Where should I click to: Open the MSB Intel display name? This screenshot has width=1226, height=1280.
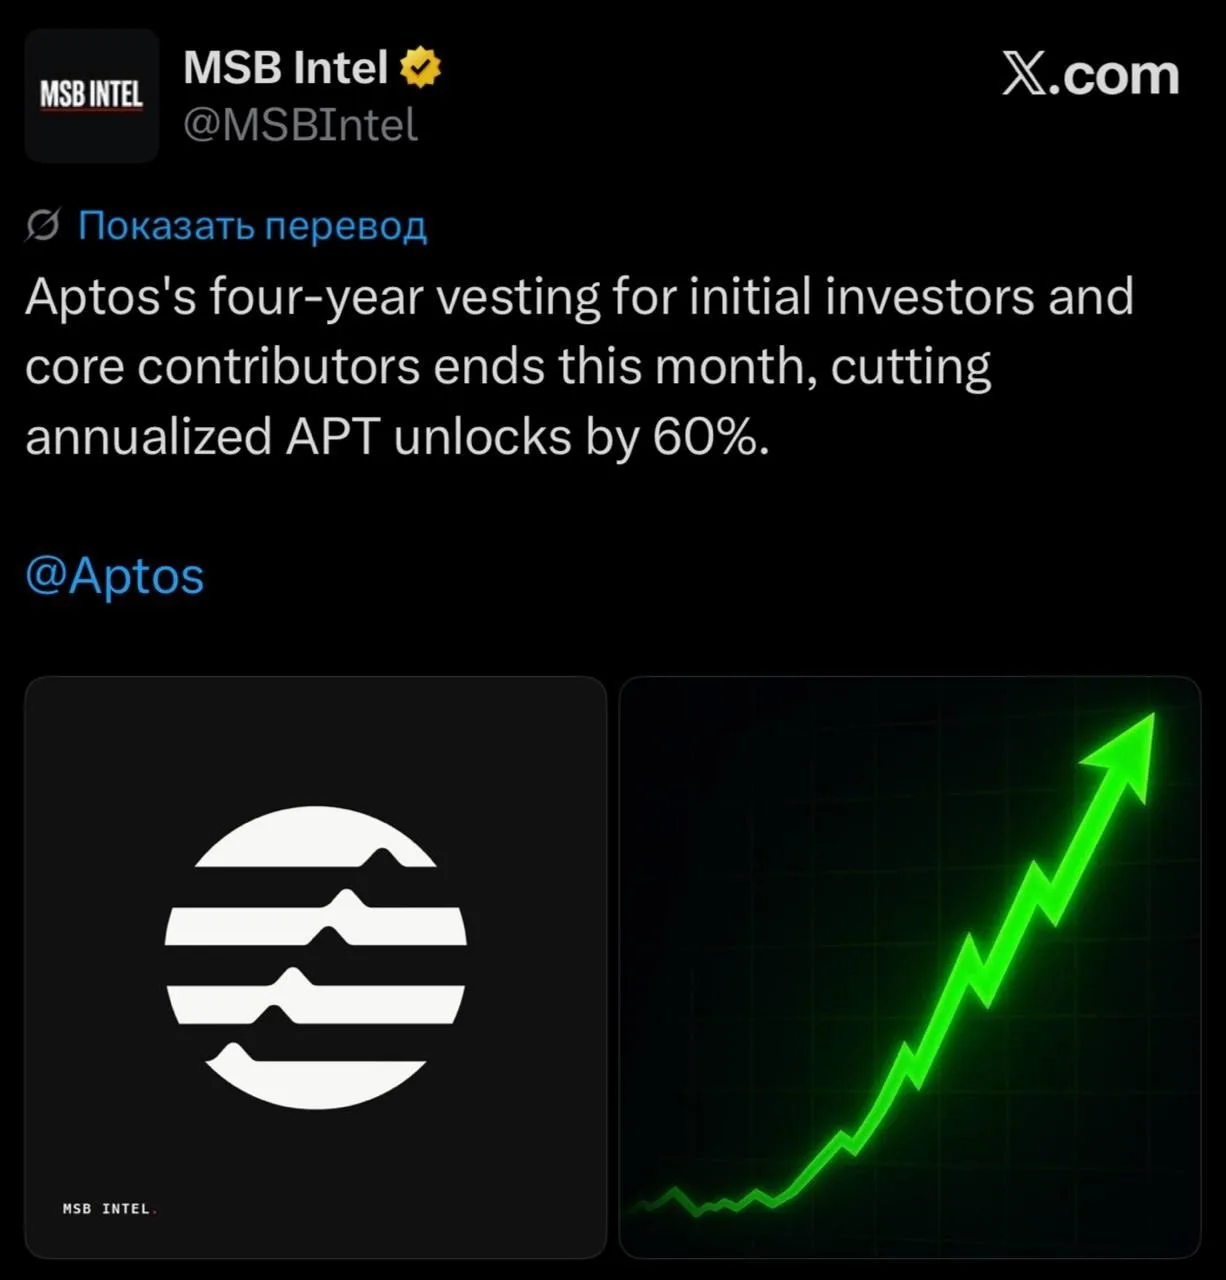coord(285,68)
